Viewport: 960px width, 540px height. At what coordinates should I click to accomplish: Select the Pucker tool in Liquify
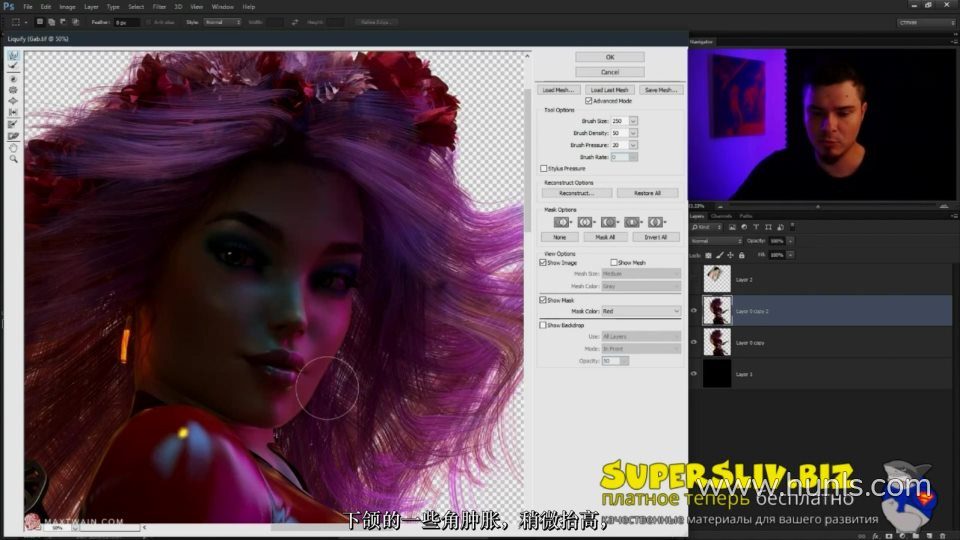13,90
